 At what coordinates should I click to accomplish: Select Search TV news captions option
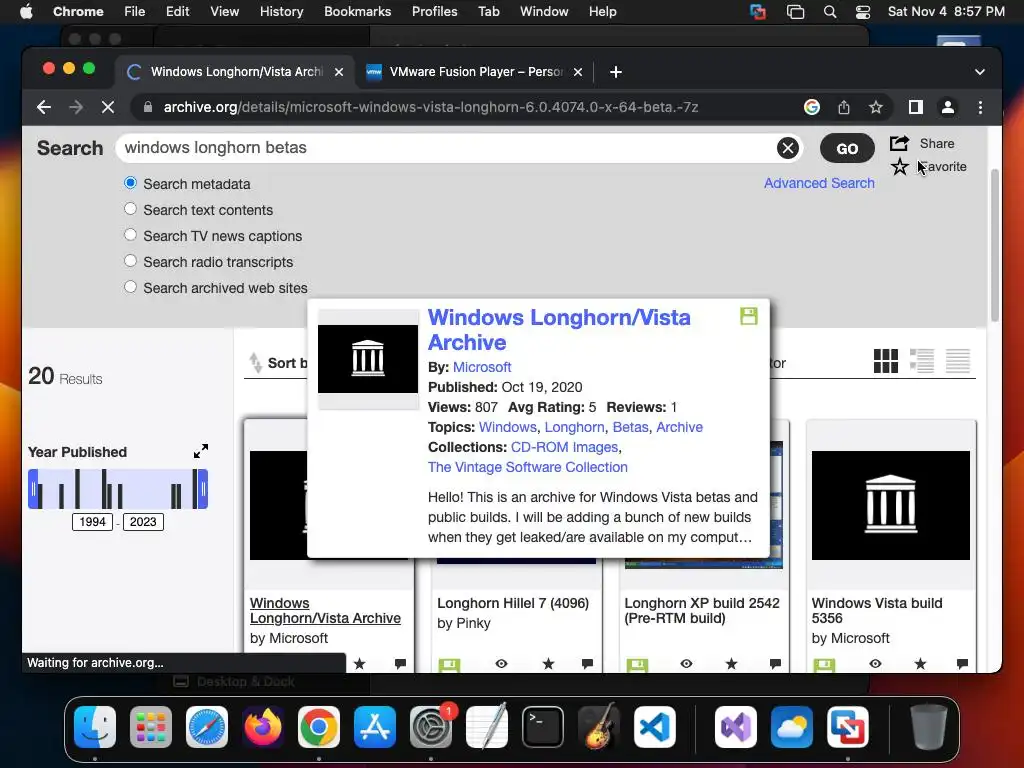pos(131,235)
